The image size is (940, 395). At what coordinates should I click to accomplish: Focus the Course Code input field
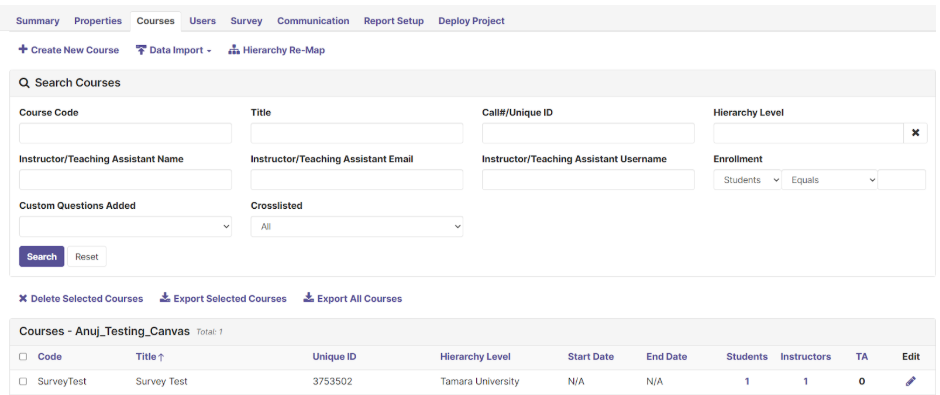click(x=125, y=133)
